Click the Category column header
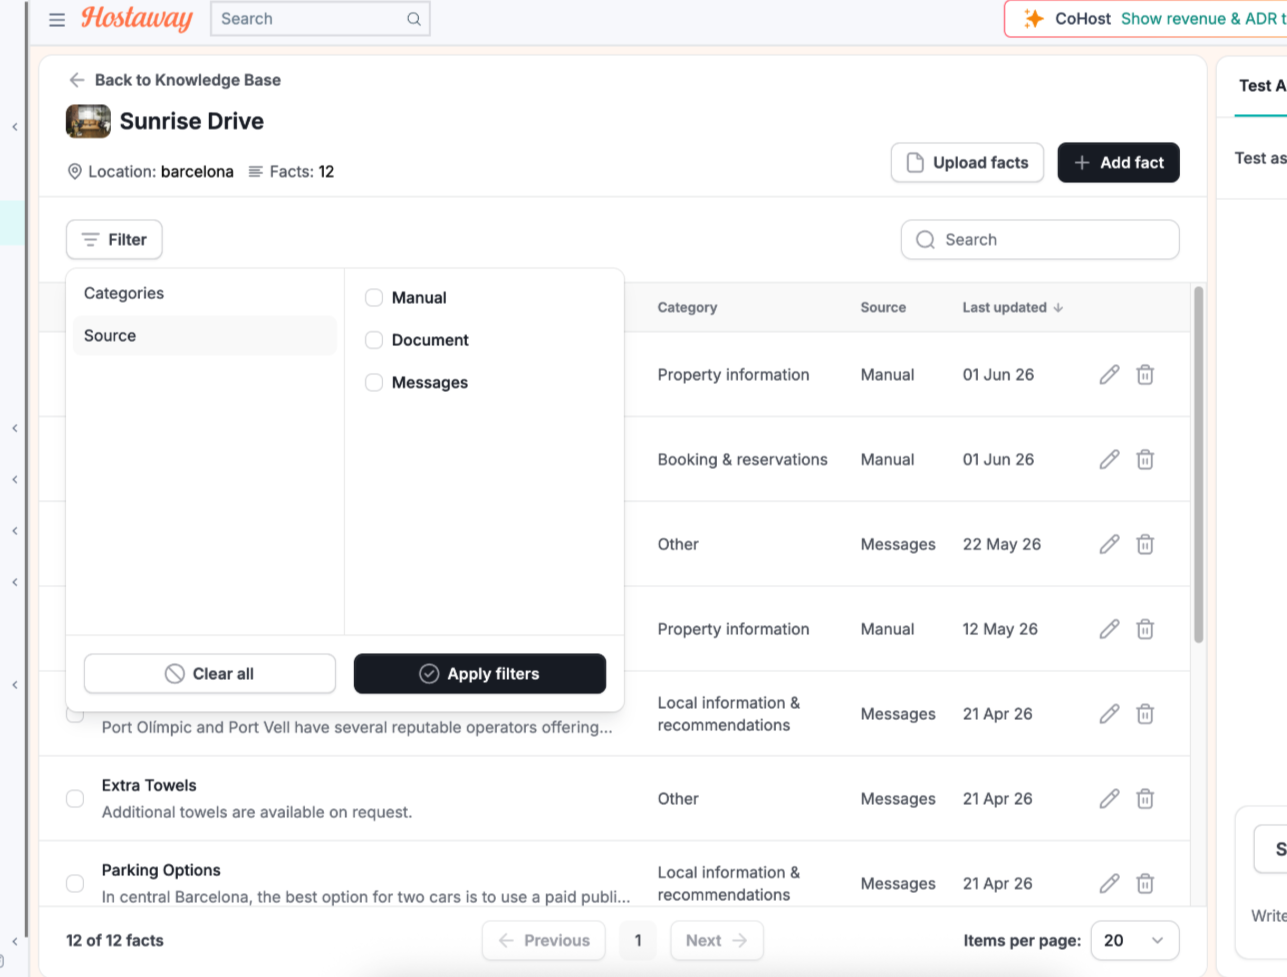 click(x=687, y=308)
